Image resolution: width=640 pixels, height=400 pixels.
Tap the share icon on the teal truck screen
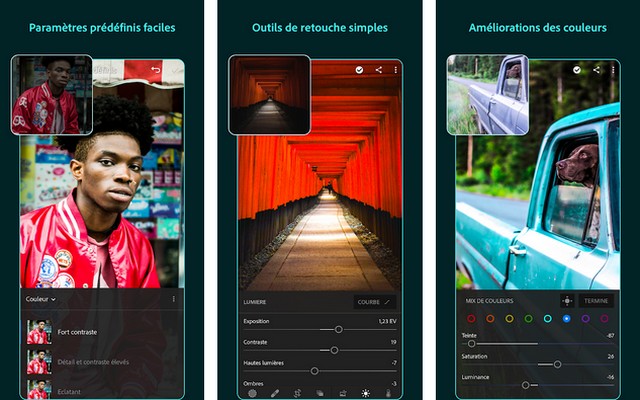click(x=596, y=70)
